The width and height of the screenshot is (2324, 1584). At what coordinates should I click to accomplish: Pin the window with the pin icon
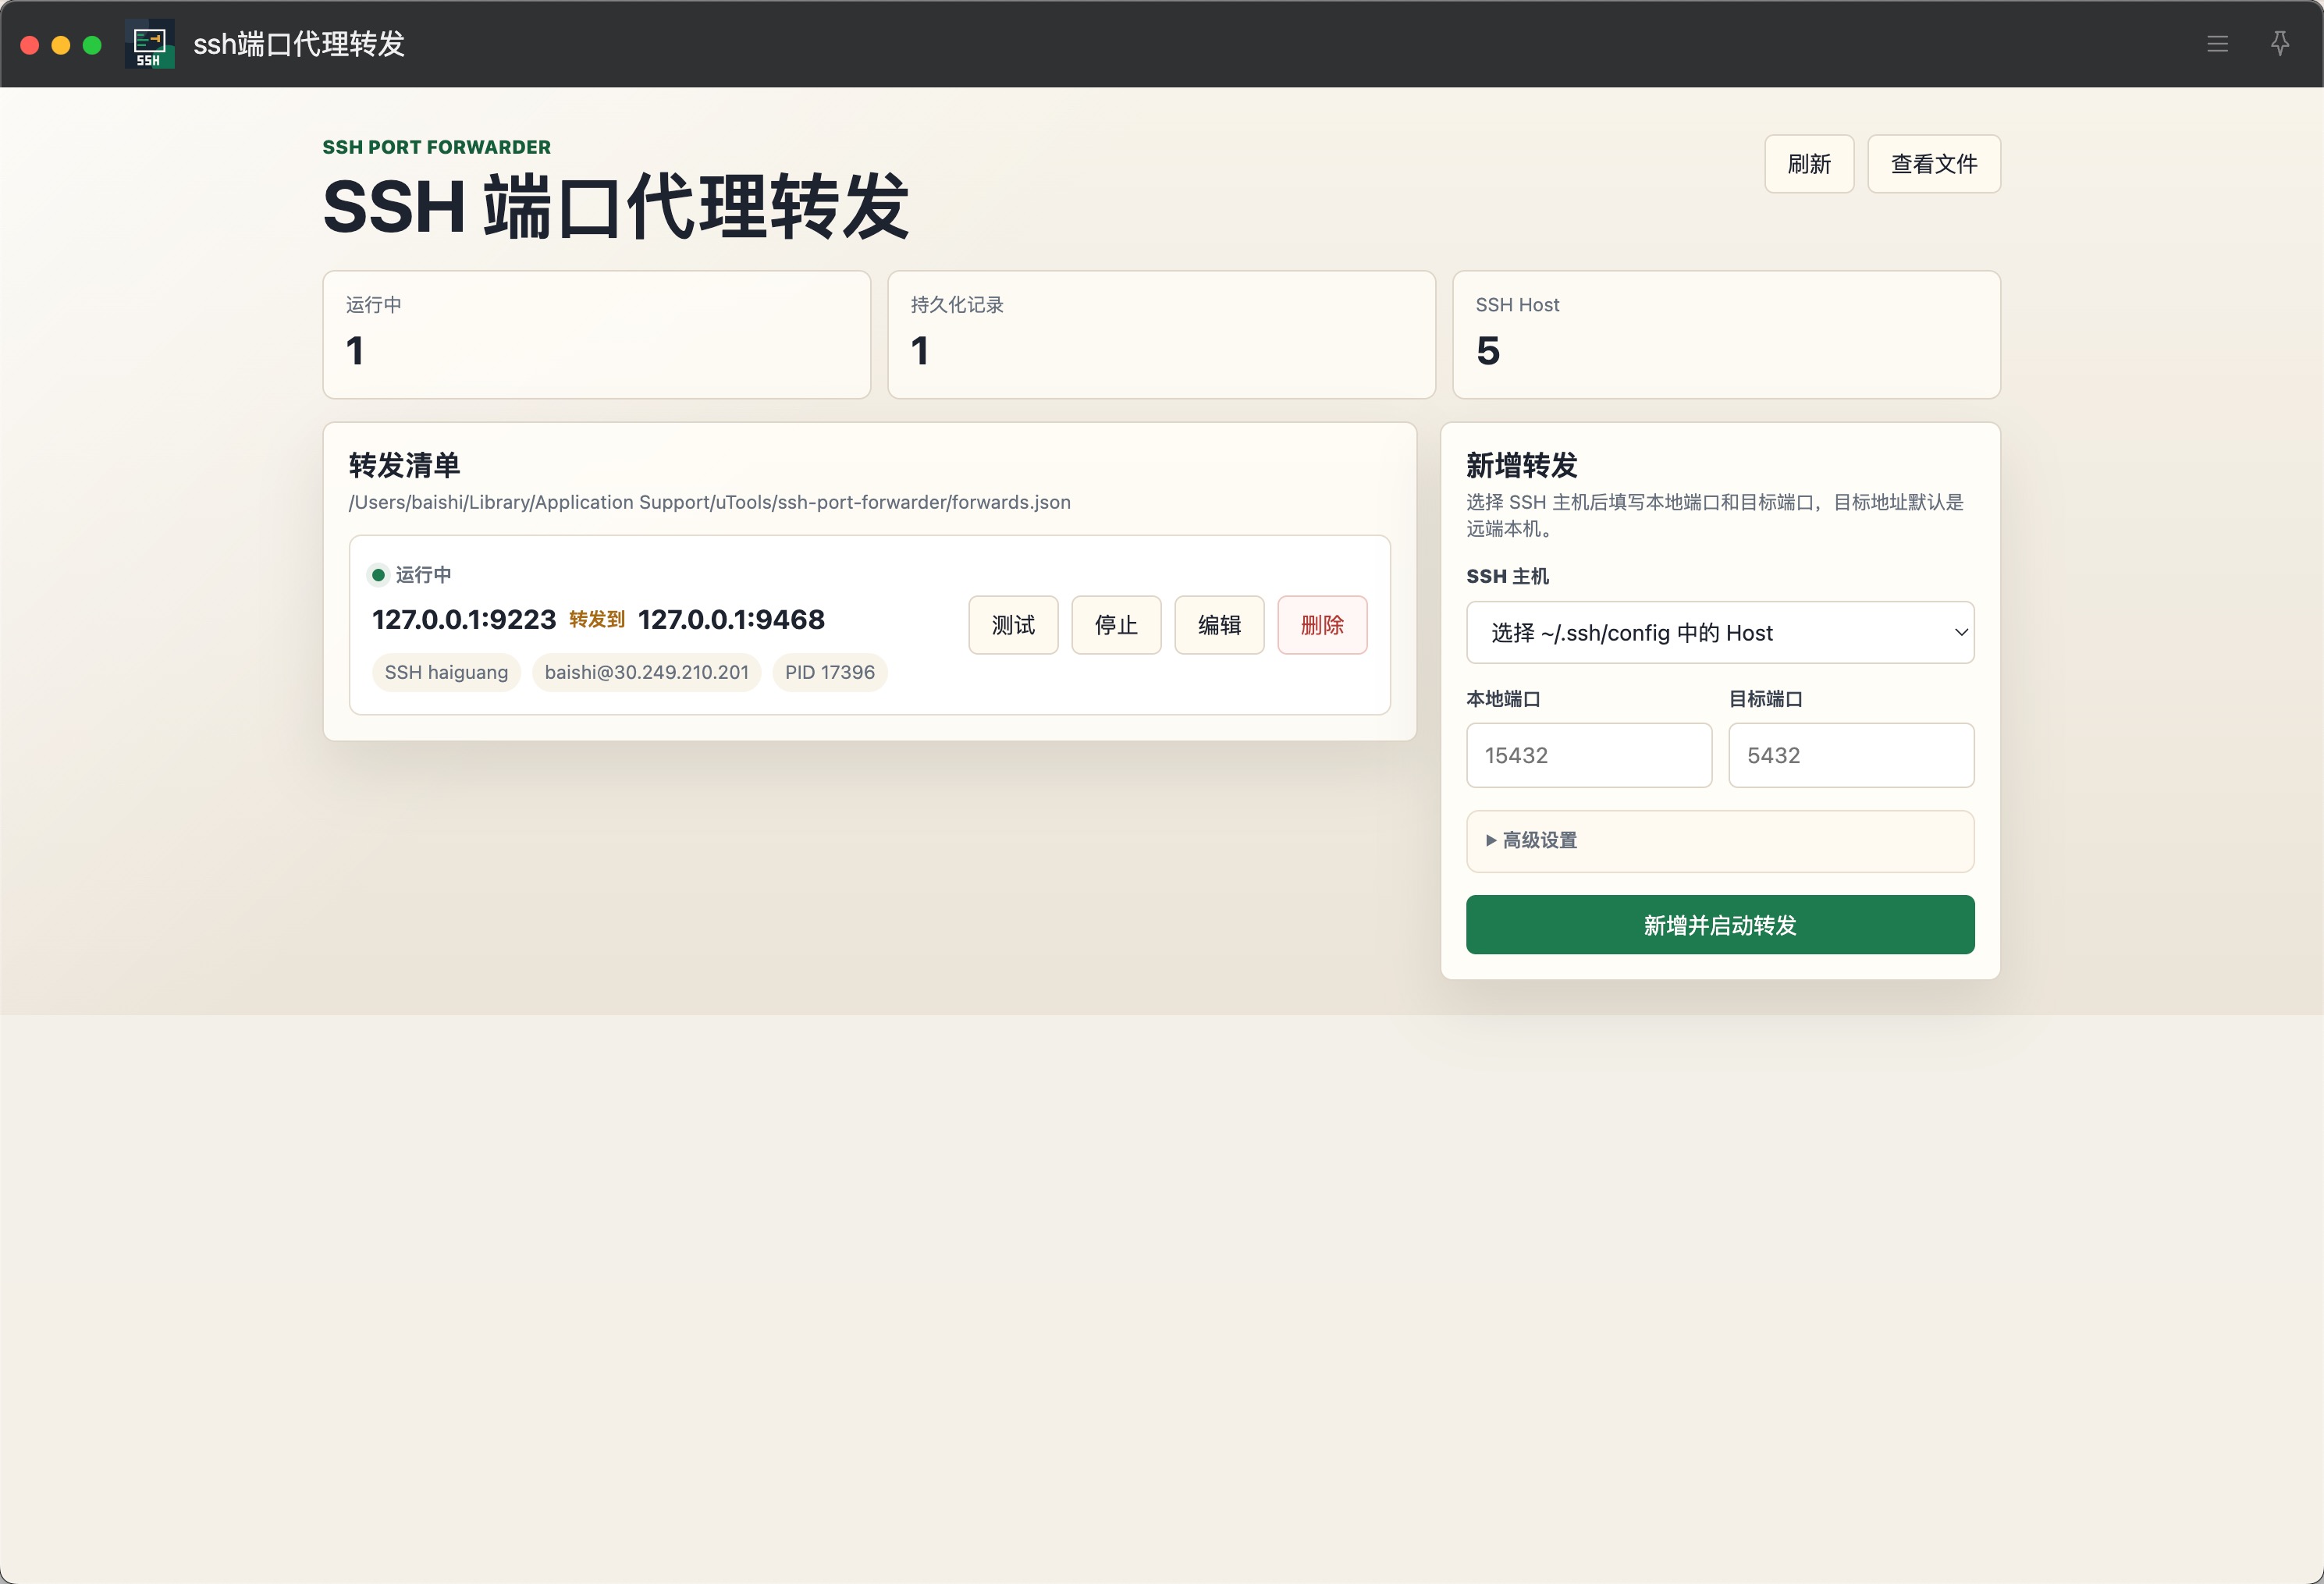(2280, 44)
